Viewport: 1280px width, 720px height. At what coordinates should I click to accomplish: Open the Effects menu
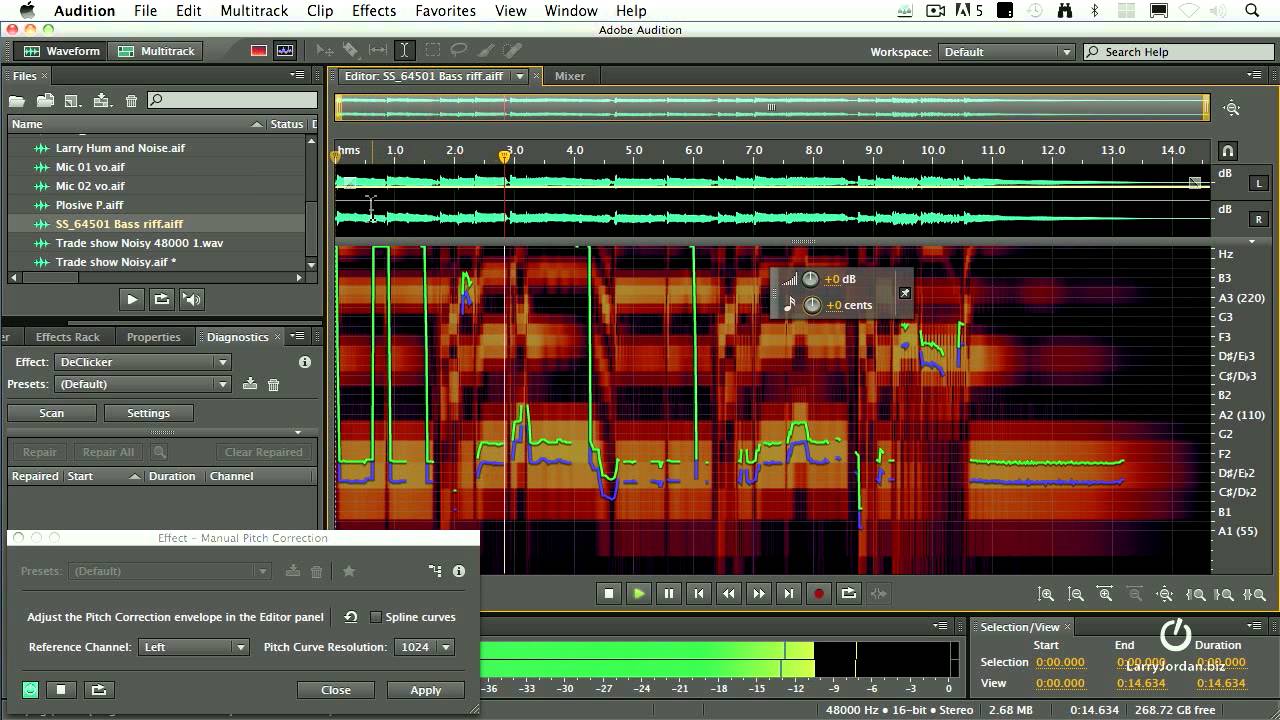(x=374, y=11)
